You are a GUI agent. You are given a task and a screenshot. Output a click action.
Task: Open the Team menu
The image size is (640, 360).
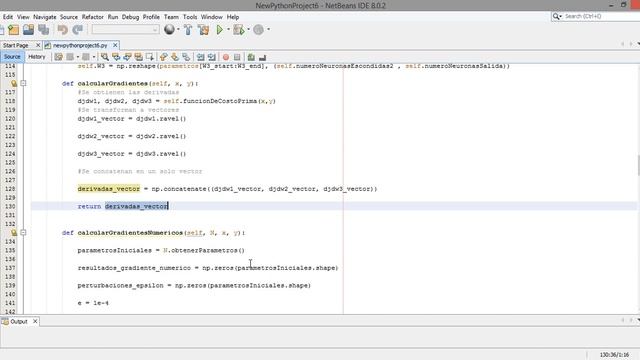(x=171, y=17)
